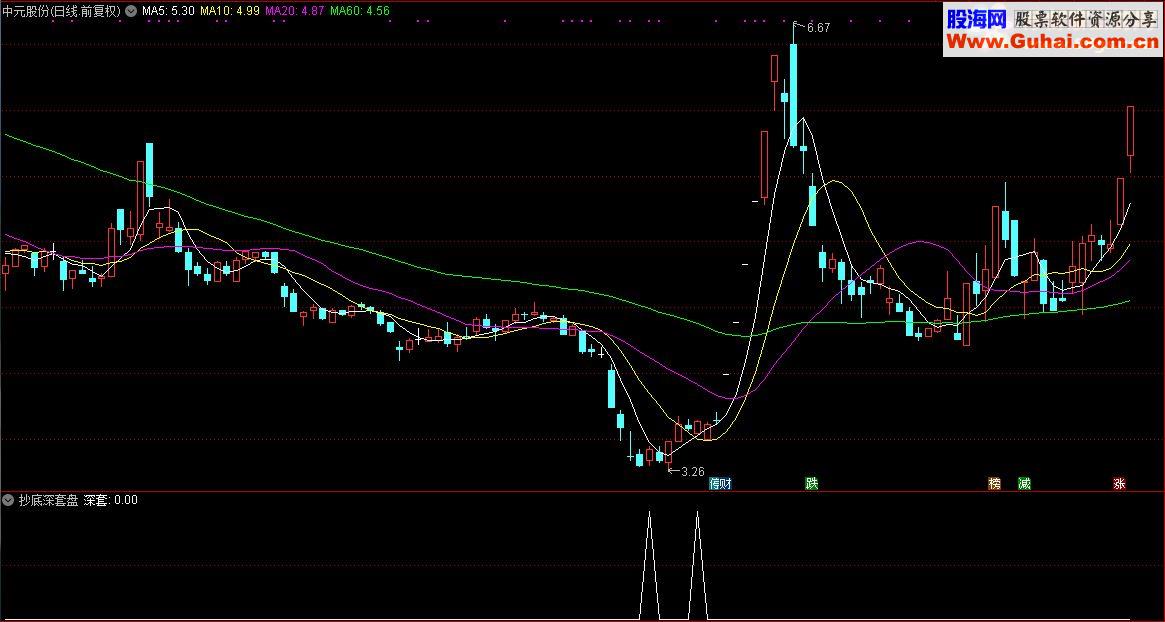Click the 深套: 0.00 indicator value
Viewport: 1165px width, 622px height.
click(110, 500)
